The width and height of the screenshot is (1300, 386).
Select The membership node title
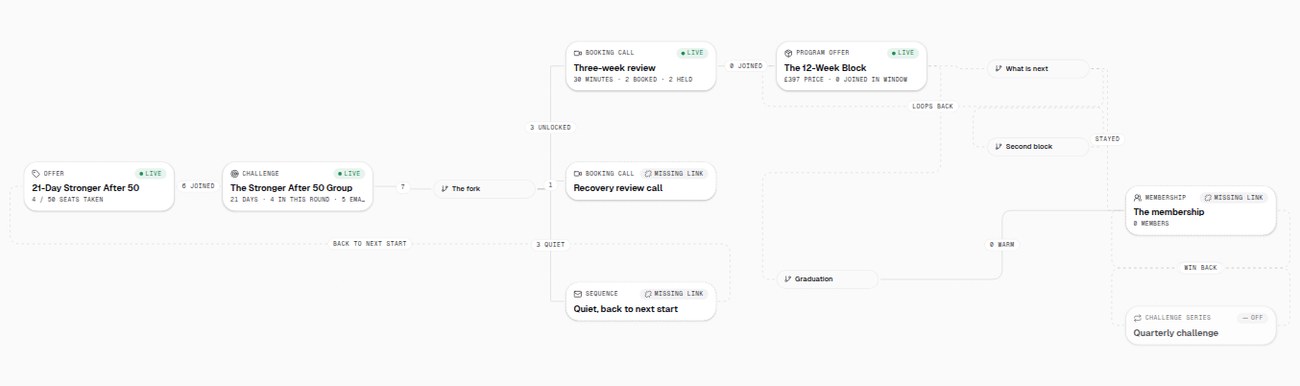1169,212
